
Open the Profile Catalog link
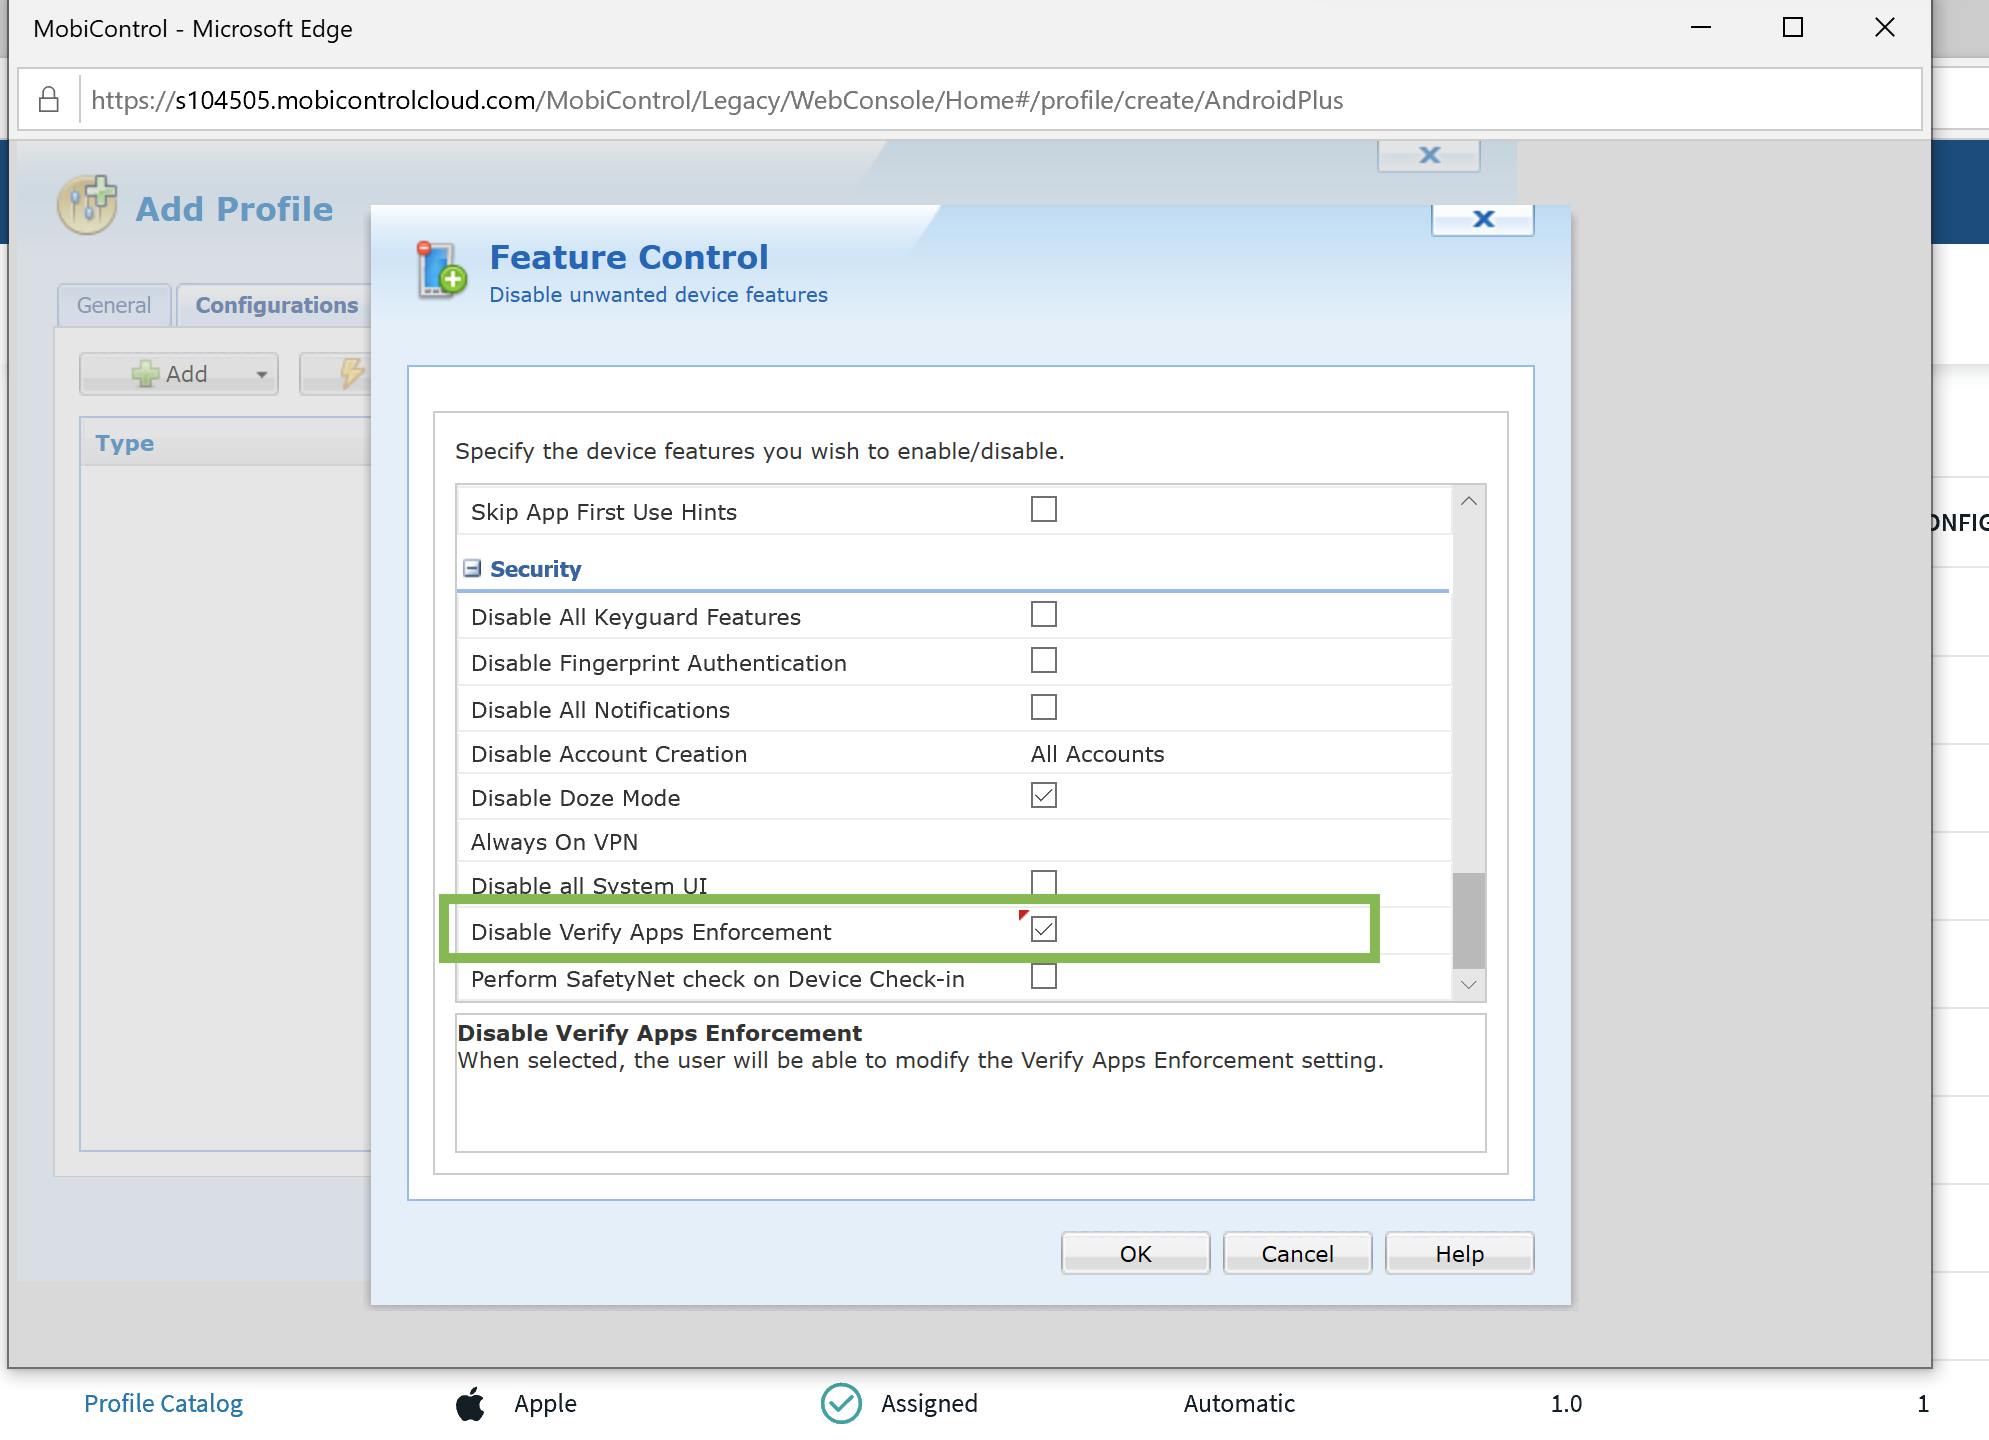163,1403
